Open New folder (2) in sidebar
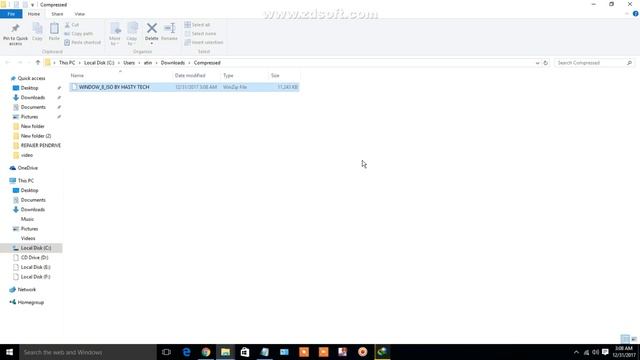The image size is (640, 360). pos(36,136)
